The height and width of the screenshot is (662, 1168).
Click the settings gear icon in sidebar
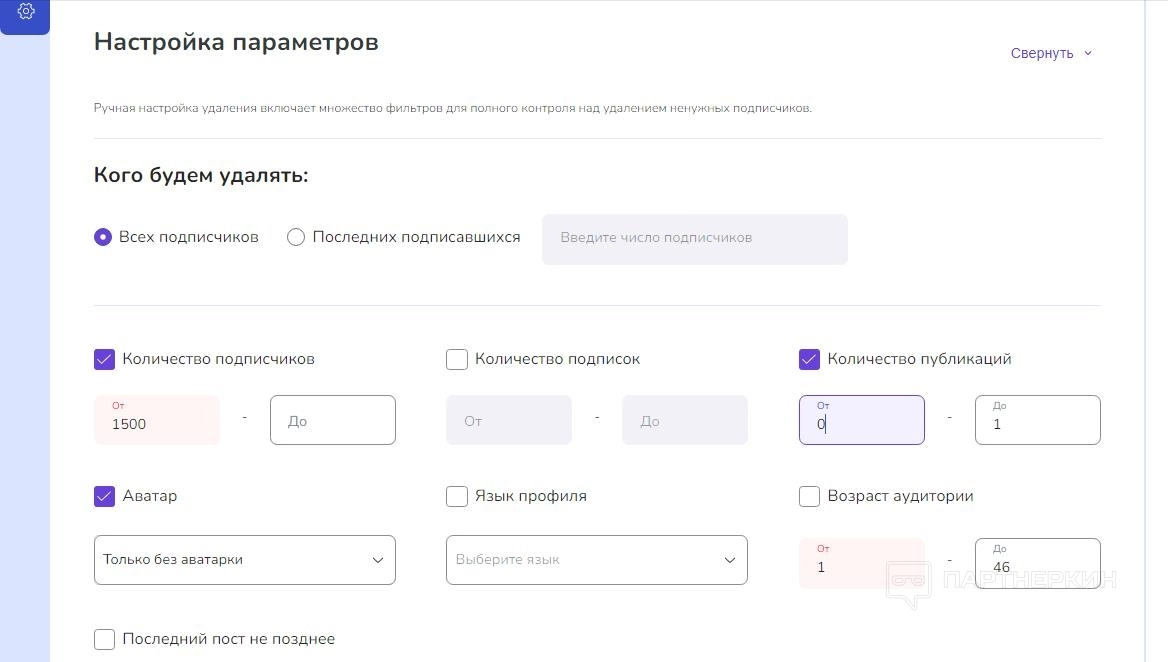[26, 12]
